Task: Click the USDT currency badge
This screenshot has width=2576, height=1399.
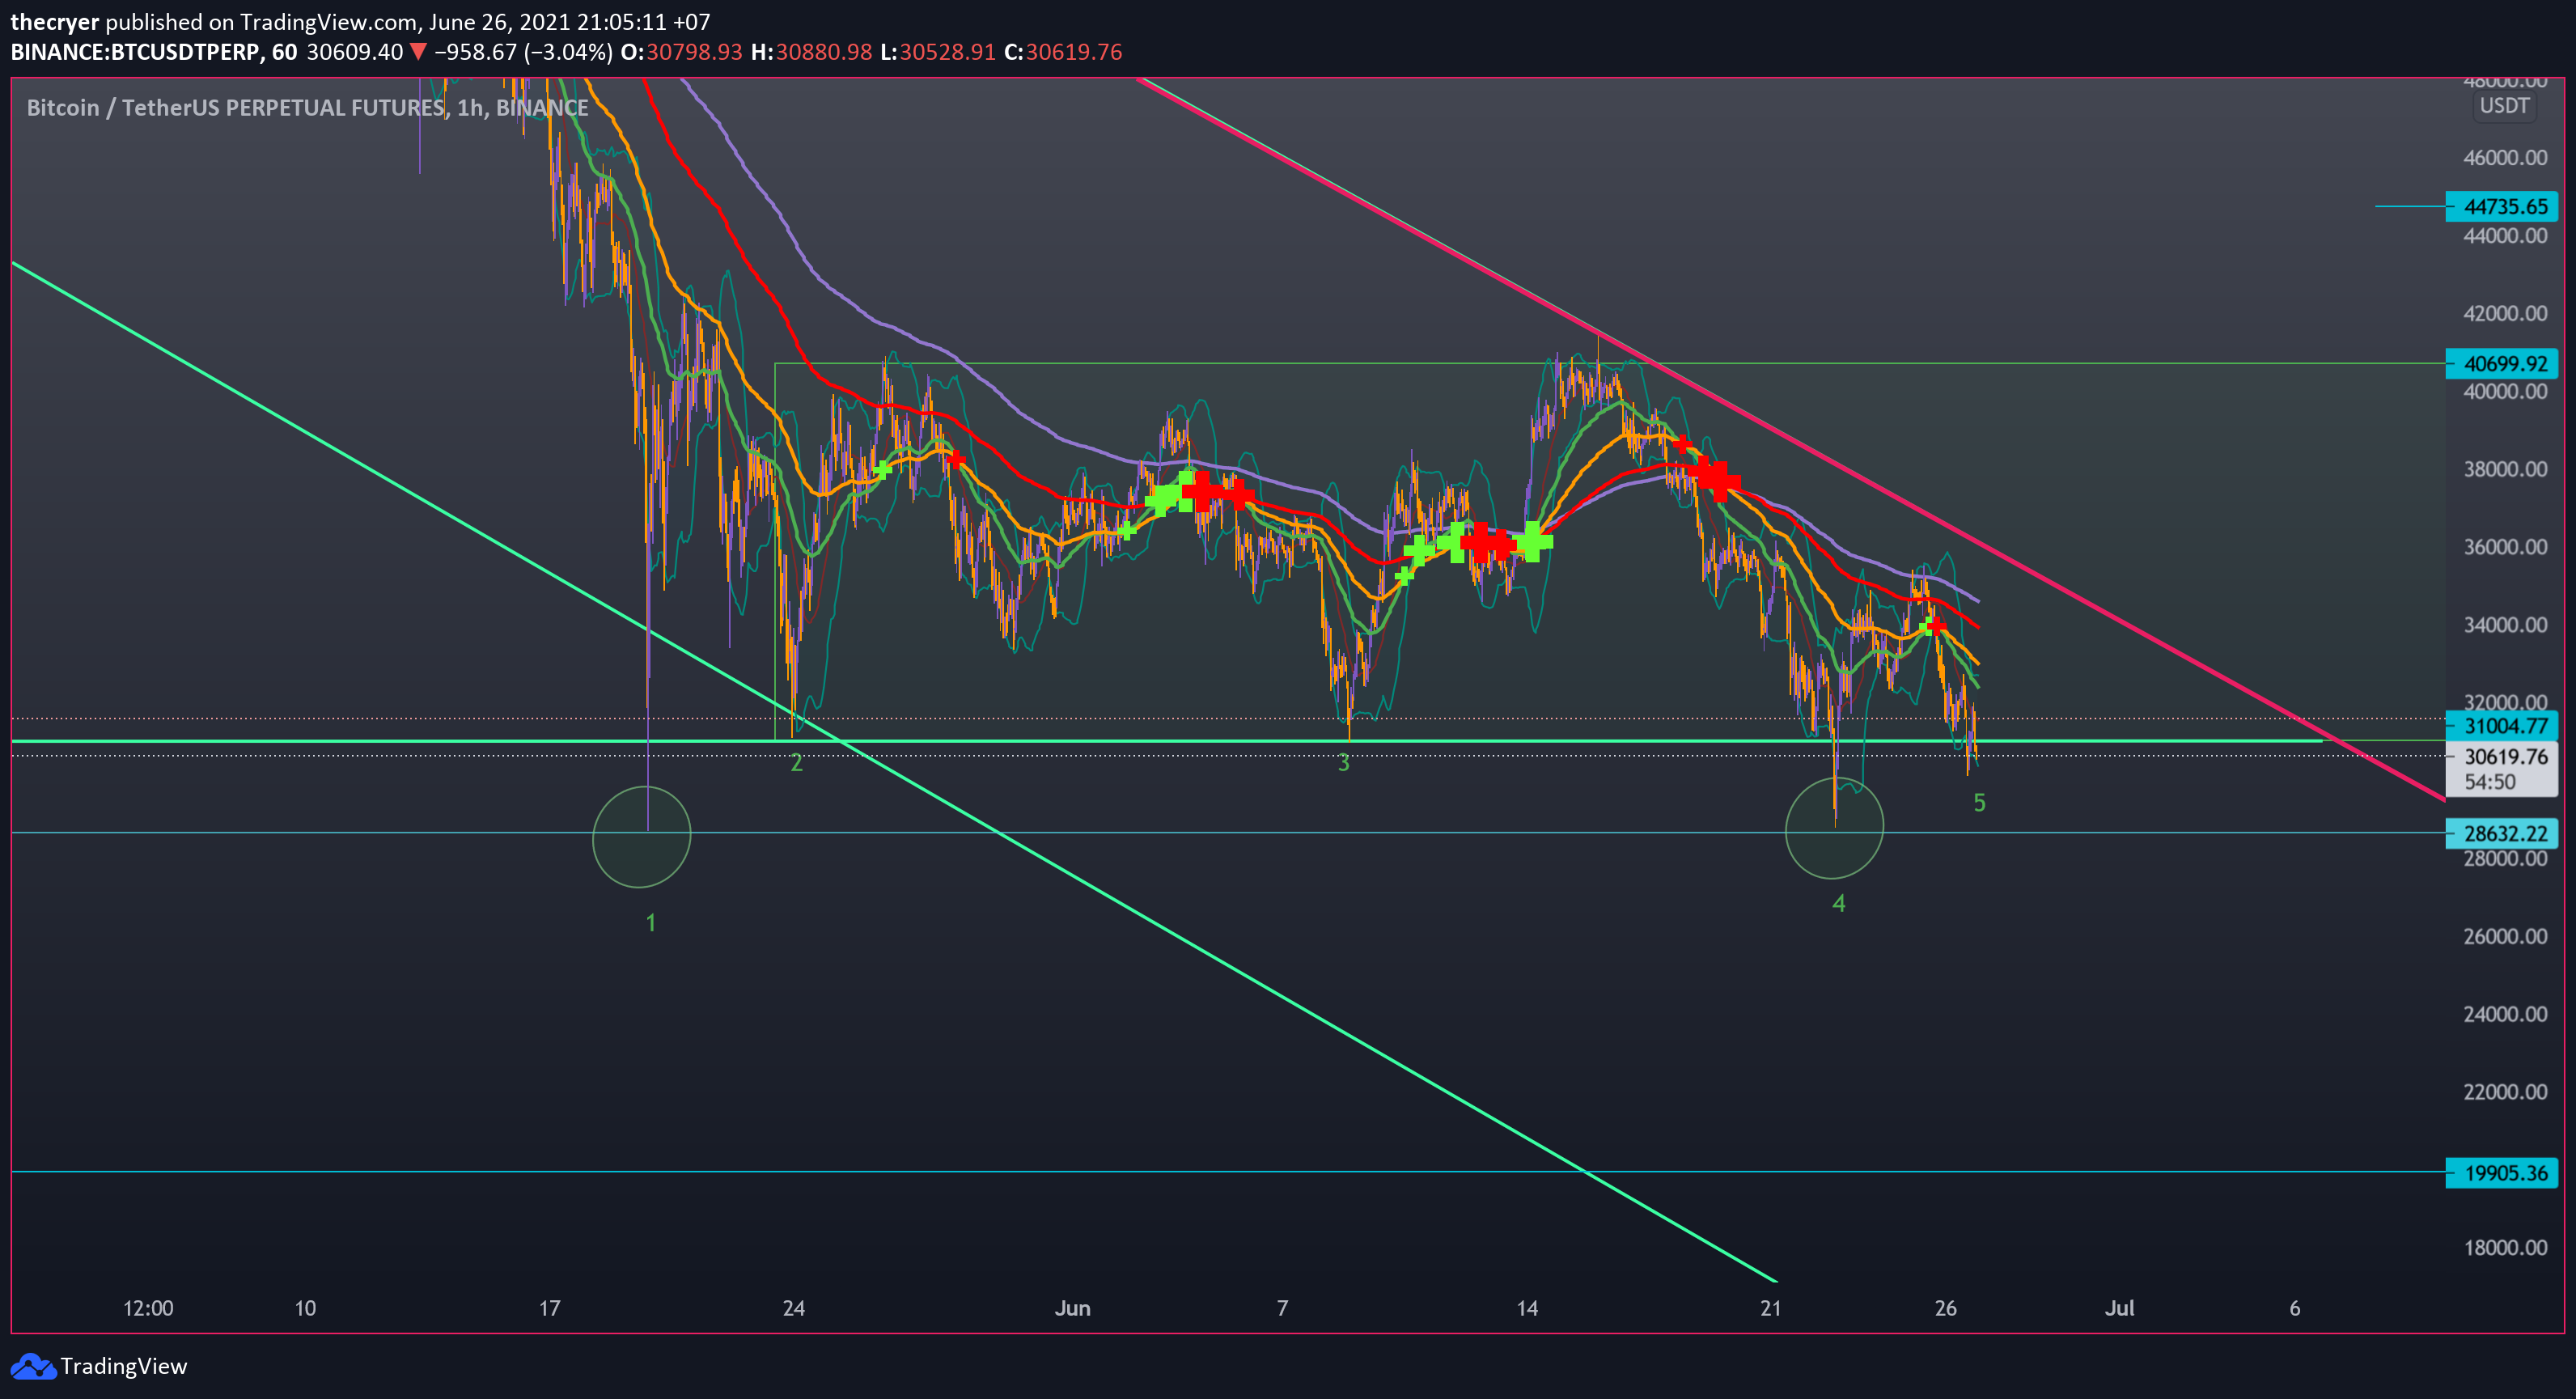Action: (x=2504, y=106)
